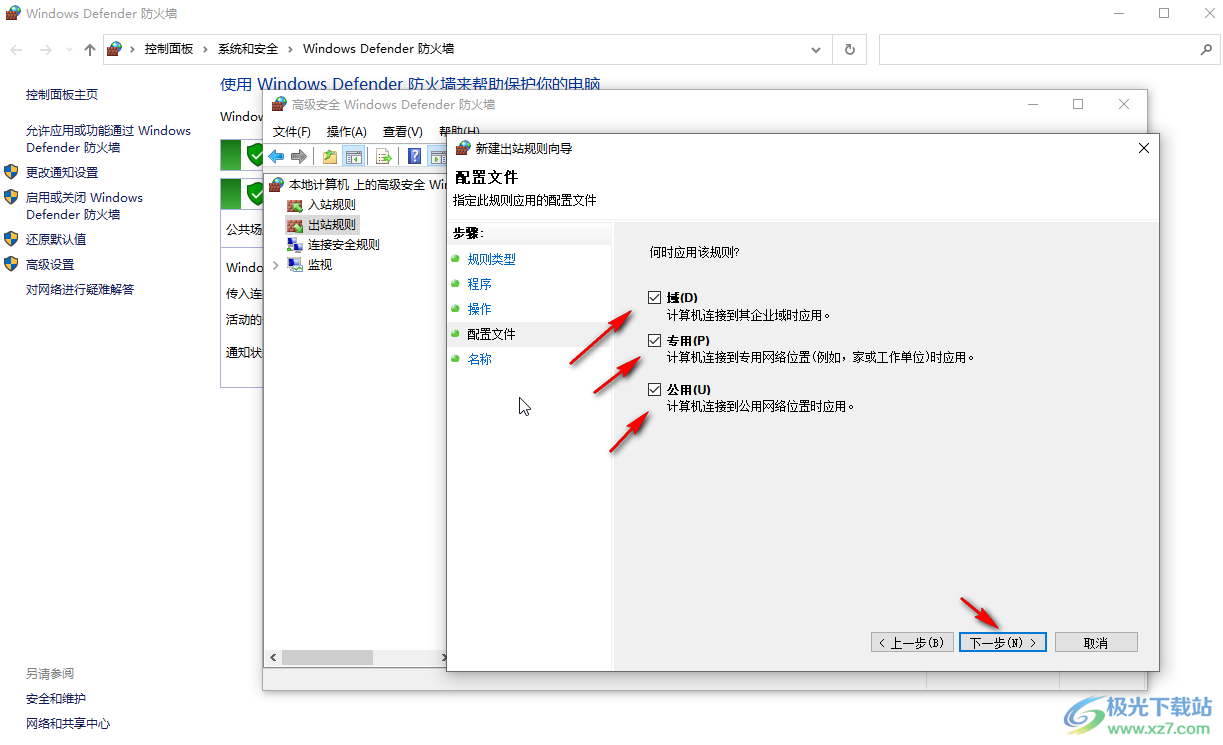Open 控制面板主页 link
Viewport: 1223px width, 745px height.
[62, 94]
